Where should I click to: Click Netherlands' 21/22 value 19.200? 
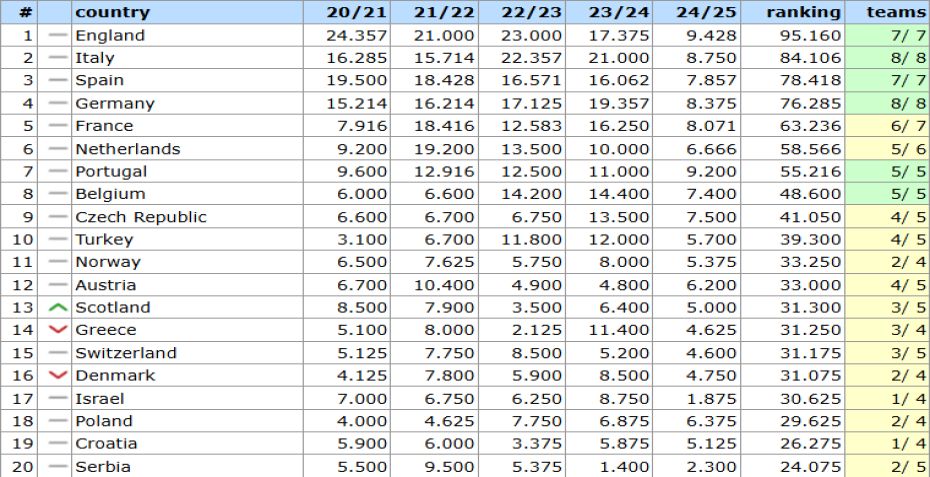(444, 149)
